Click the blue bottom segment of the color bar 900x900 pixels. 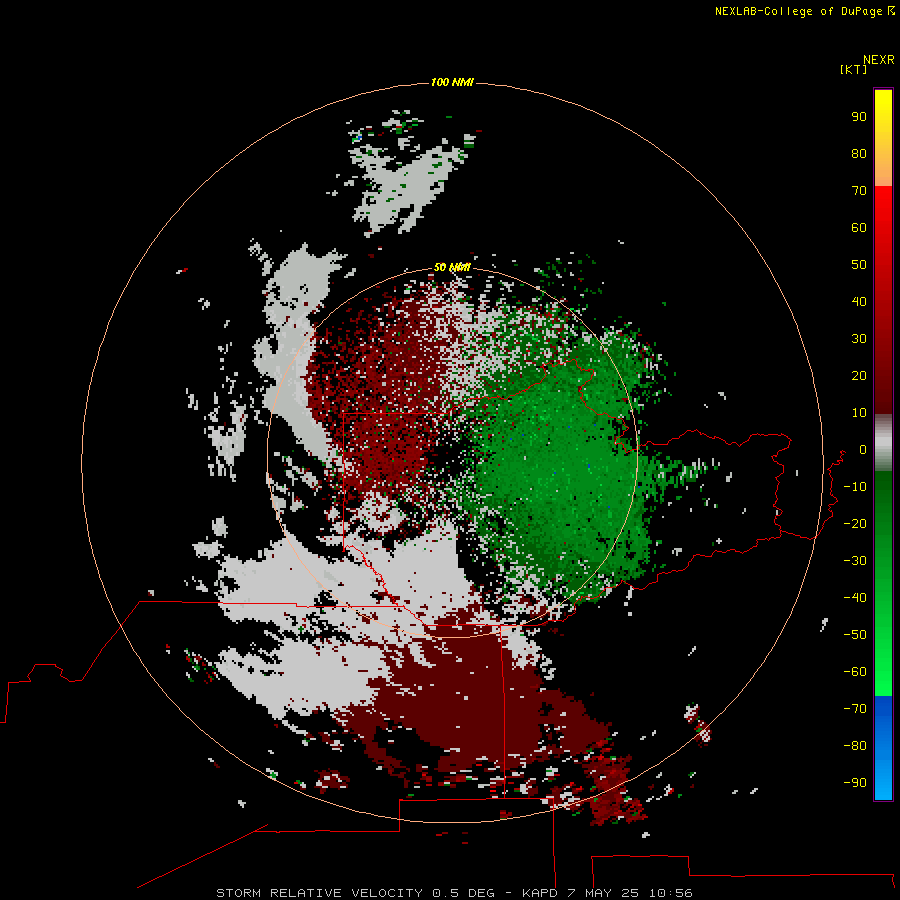pyautogui.click(x=883, y=747)
